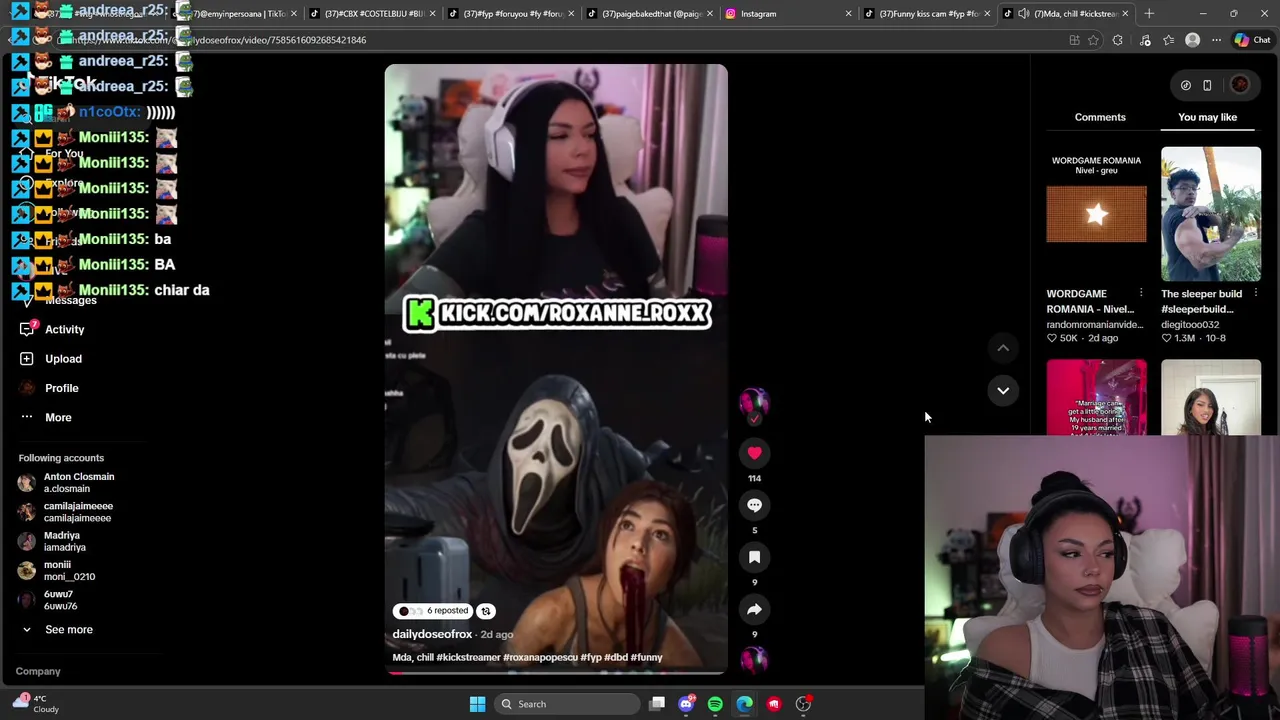
Task: Click the repost icon beside 6 reposted
Action: point(486,611)
